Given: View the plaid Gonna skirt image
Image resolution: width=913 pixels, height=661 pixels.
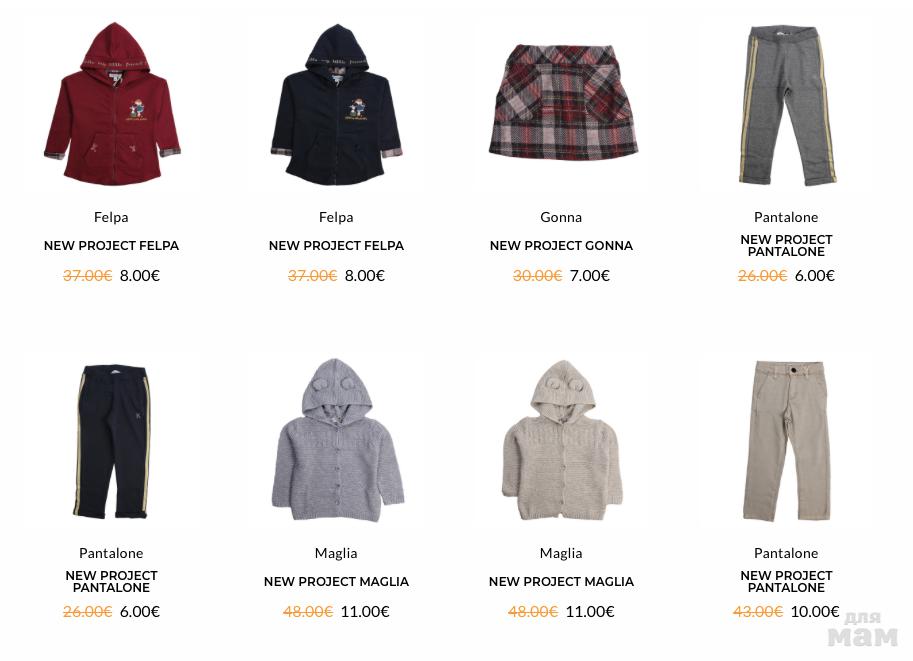Looking at the screenshot, I should point(562,102).
